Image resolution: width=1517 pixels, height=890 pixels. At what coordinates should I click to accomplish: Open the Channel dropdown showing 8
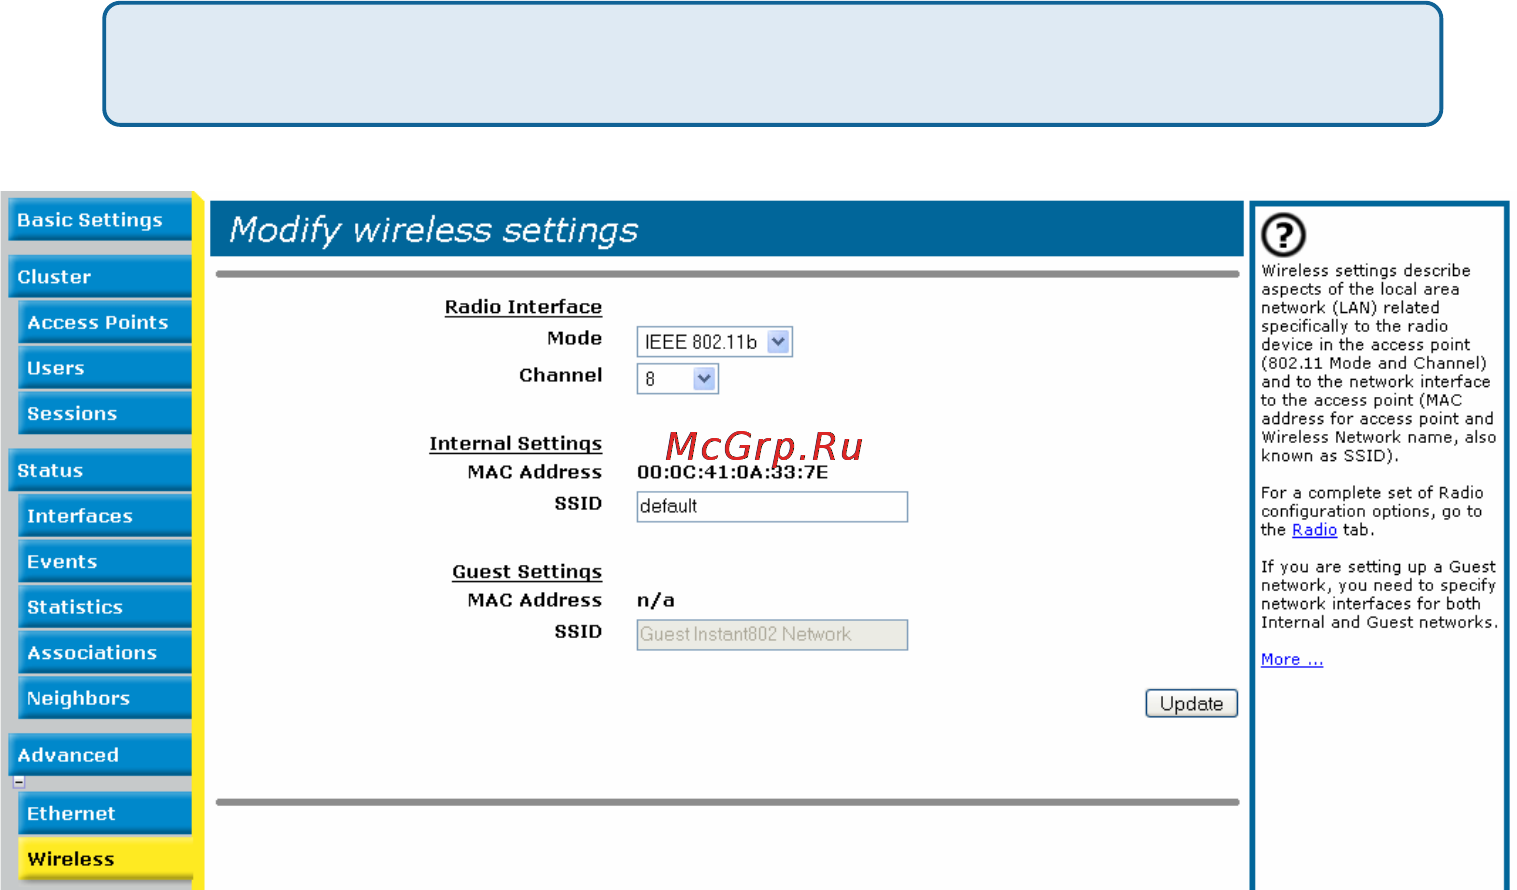click(x=677, y=379)
